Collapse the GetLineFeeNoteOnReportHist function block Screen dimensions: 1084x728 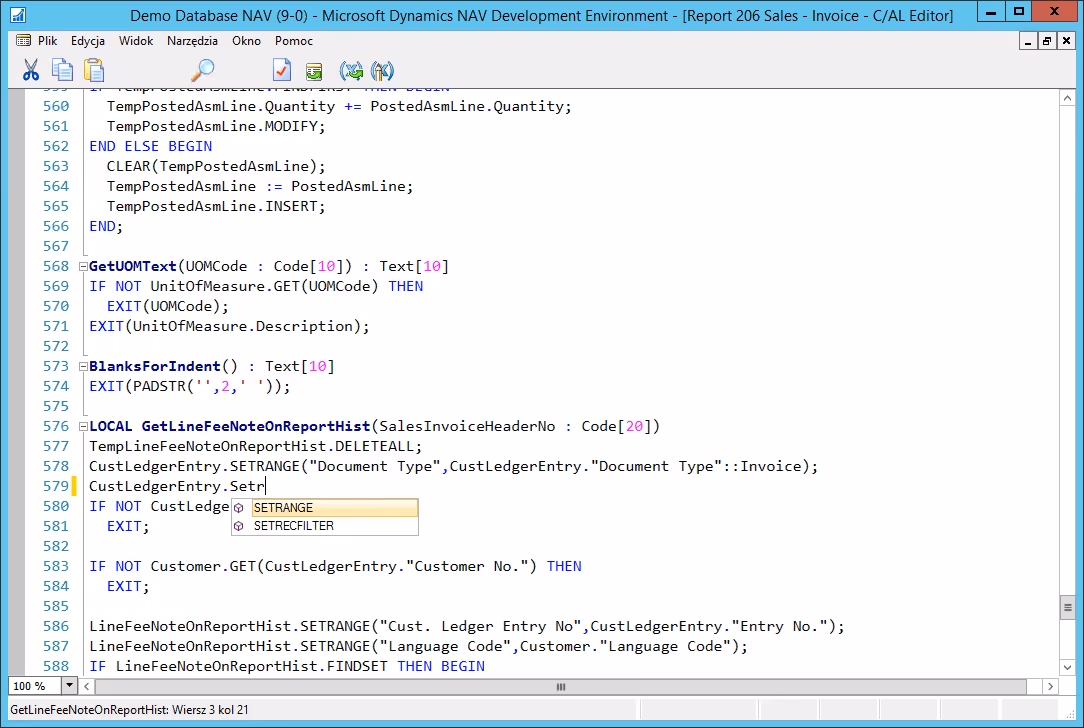pyautogui.click(x=83, y=427)
